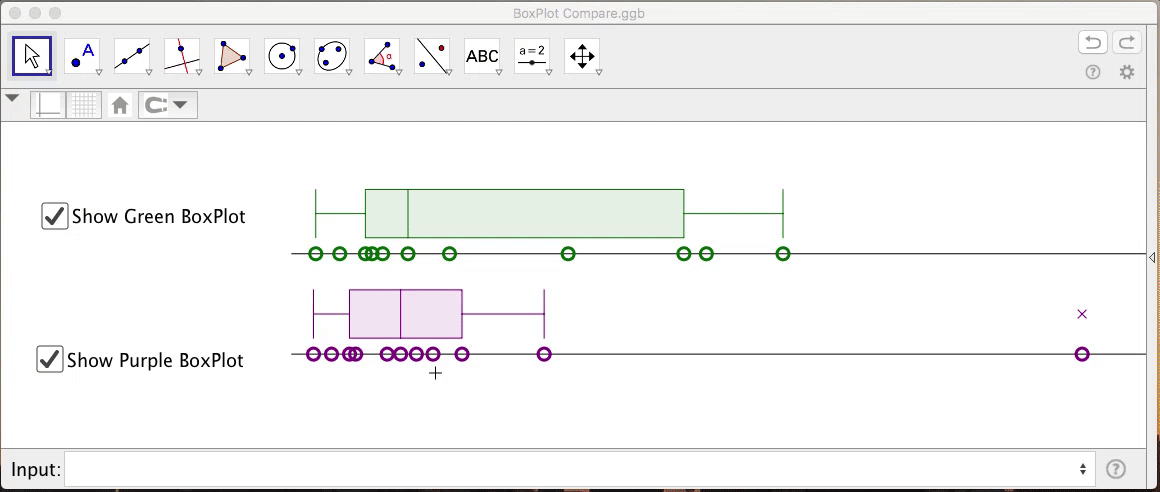Click in the Input field

click(579, 469)
